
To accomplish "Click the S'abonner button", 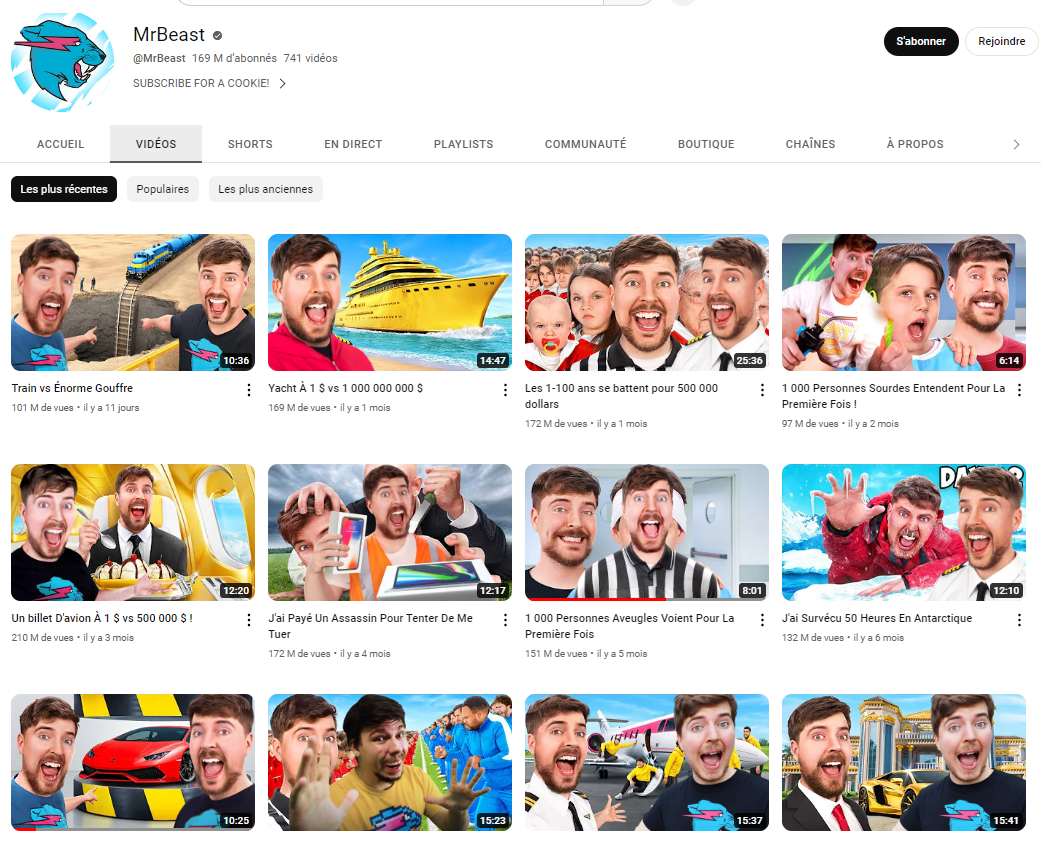I will pos(921,41).
